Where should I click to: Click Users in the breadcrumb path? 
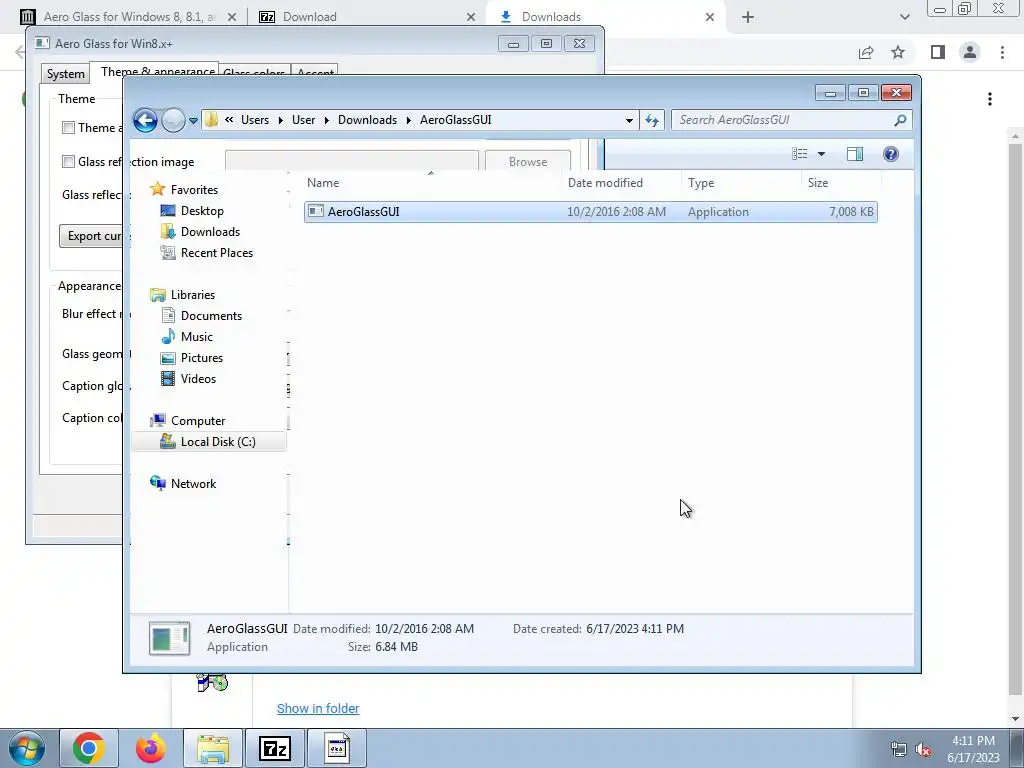[255, 120]
